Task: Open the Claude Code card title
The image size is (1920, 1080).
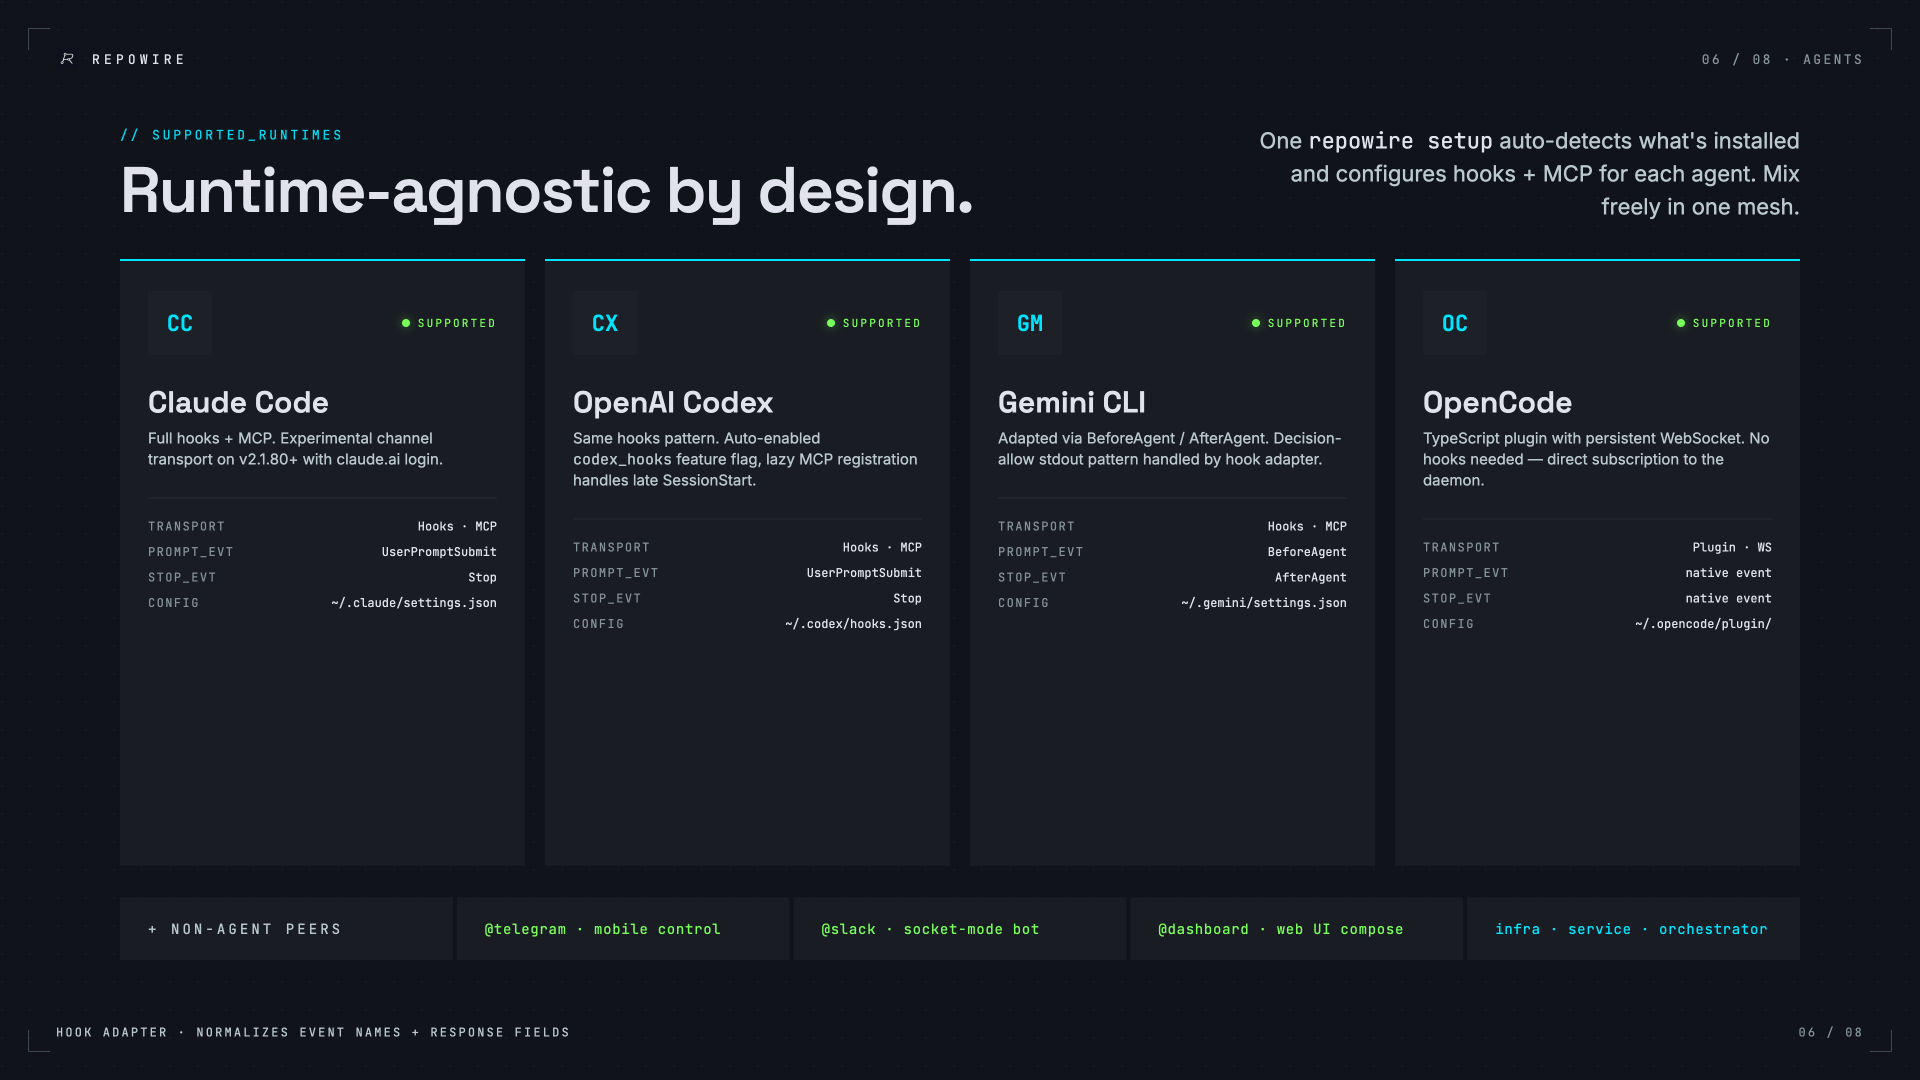Action: (238, 402)
